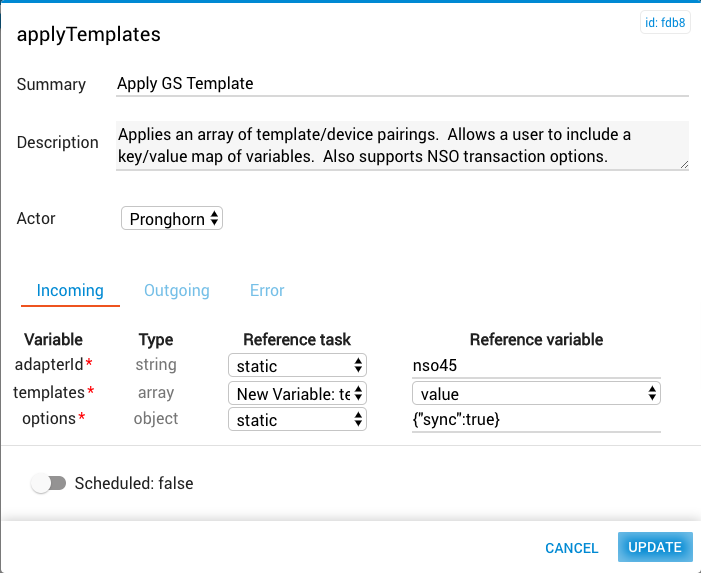701x573 pixels.
Task: Click the Reference variable column header
Action: point(536,340)
